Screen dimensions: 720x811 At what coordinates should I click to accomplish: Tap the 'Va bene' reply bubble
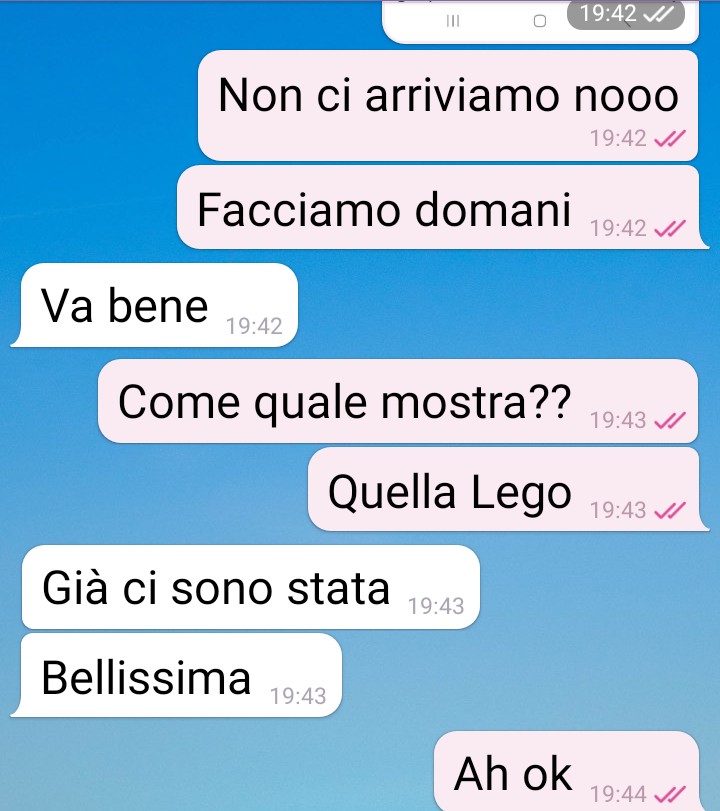tap(155, 305)
